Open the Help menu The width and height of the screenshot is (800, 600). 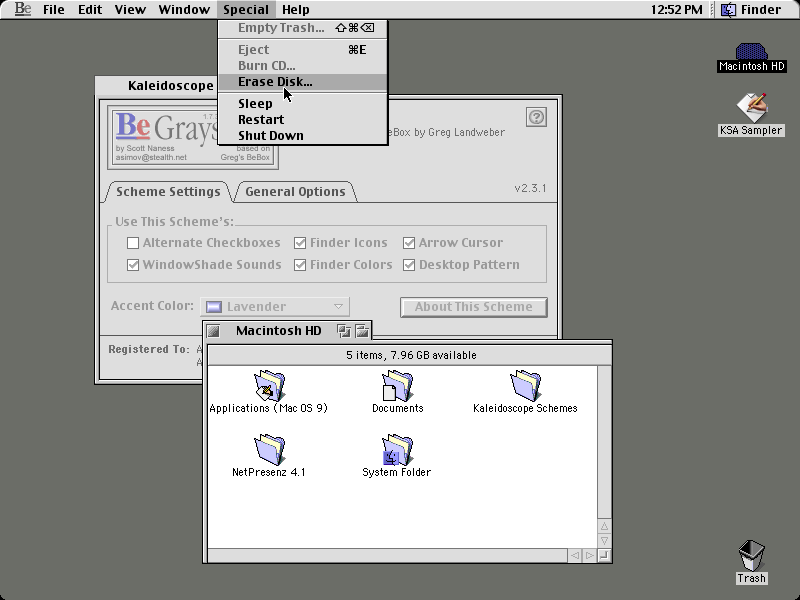(x=296, y=10)
